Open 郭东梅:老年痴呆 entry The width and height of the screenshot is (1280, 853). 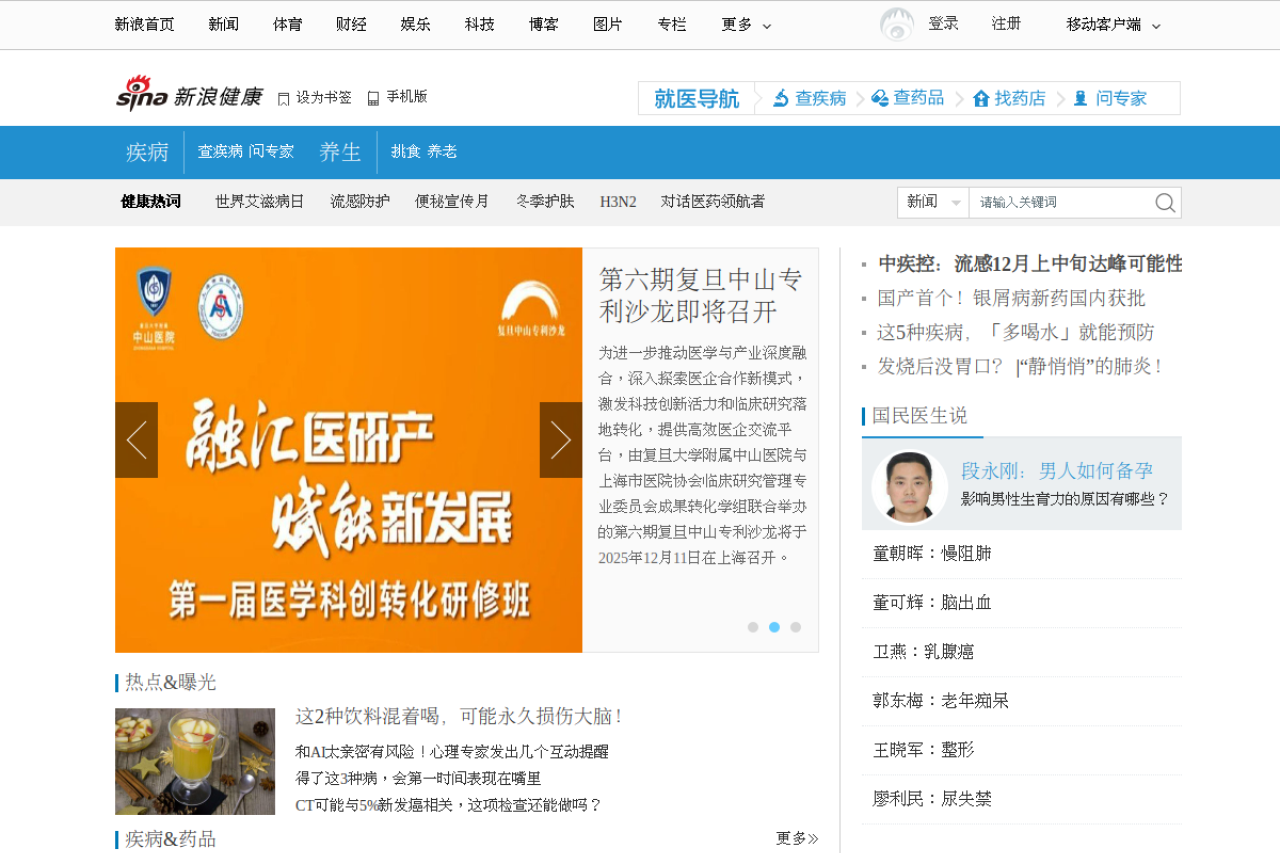(941, 701)
